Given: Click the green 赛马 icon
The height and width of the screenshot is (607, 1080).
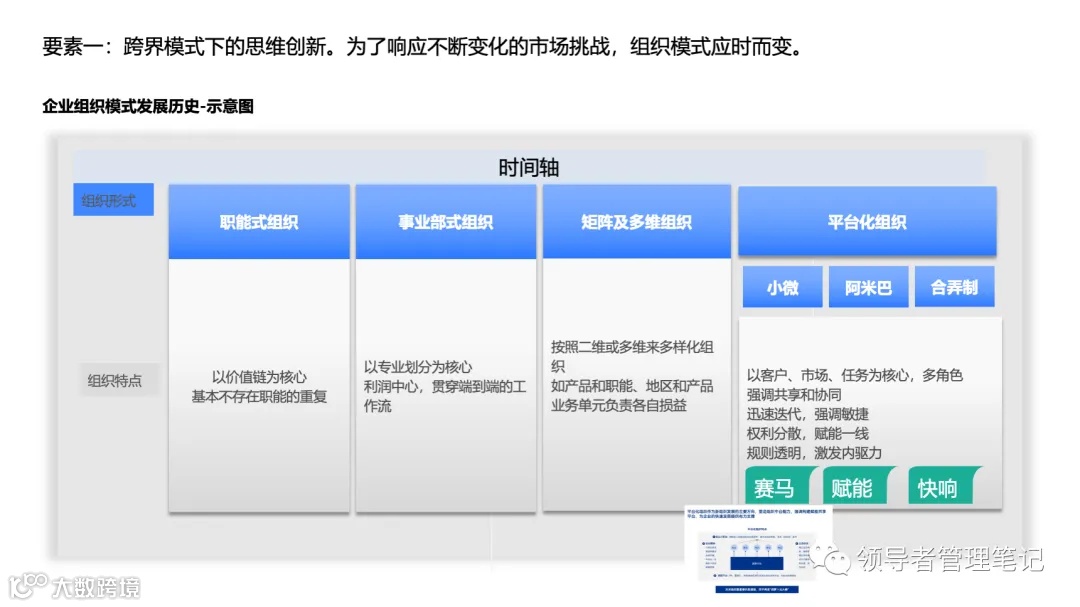Looking at the screenshot, I should click(x=779, y=489).
